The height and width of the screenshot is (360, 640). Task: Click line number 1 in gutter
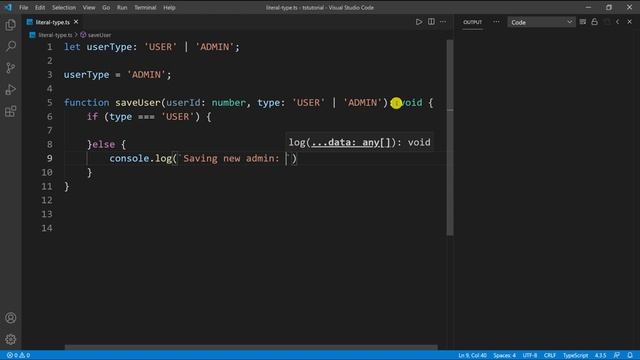click(x=49, y=47)
